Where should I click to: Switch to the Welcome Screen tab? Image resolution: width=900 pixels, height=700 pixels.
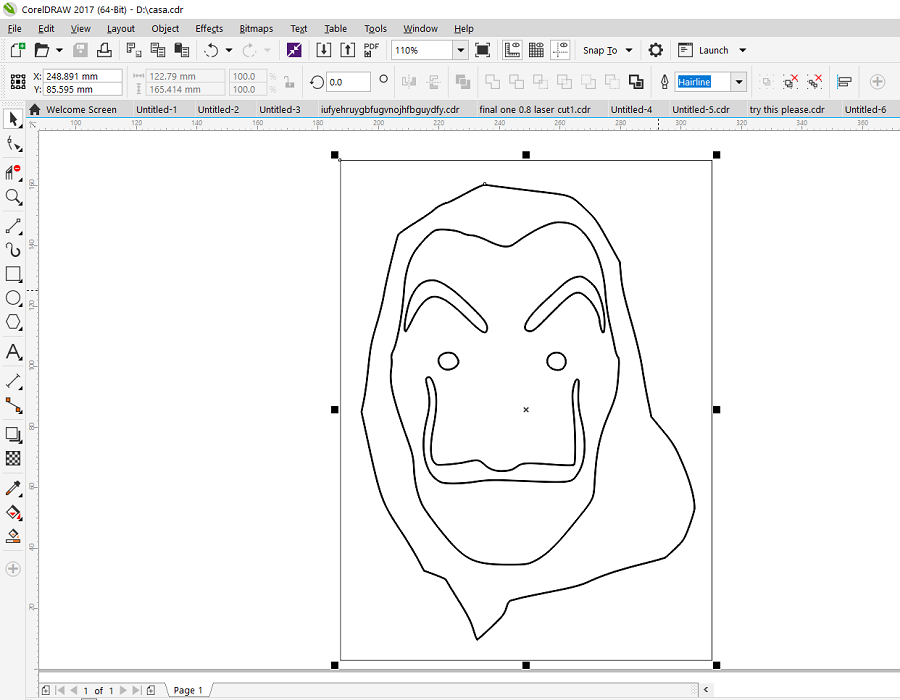[x=82, y=110]
